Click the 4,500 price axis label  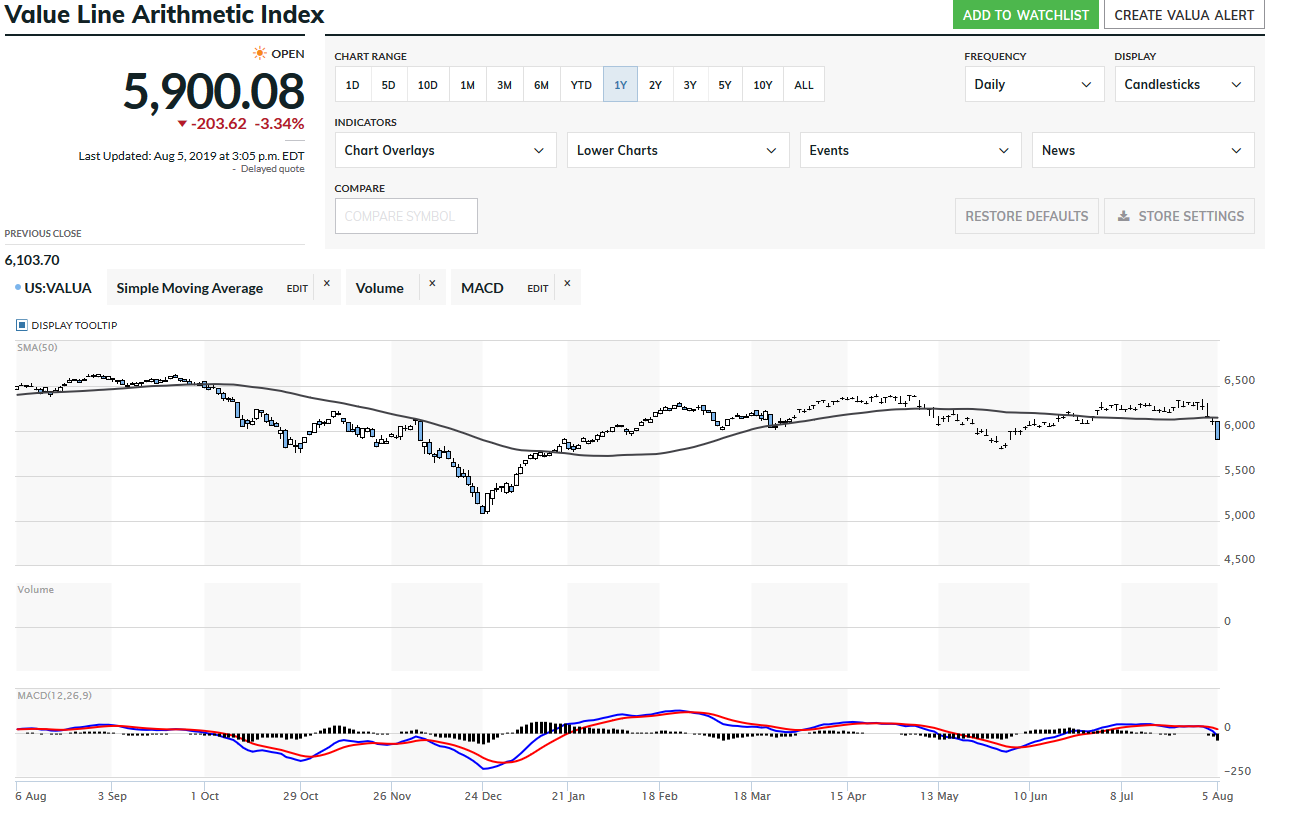coord(1240,560)
